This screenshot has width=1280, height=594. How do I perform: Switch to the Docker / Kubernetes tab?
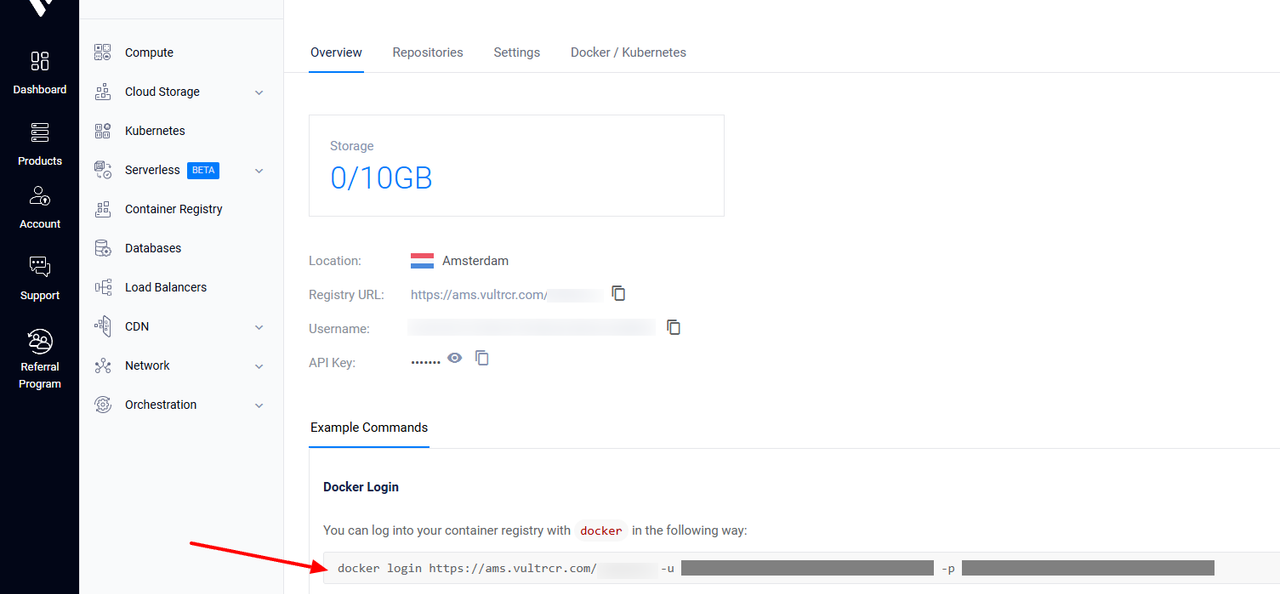[x=628, y=52]
